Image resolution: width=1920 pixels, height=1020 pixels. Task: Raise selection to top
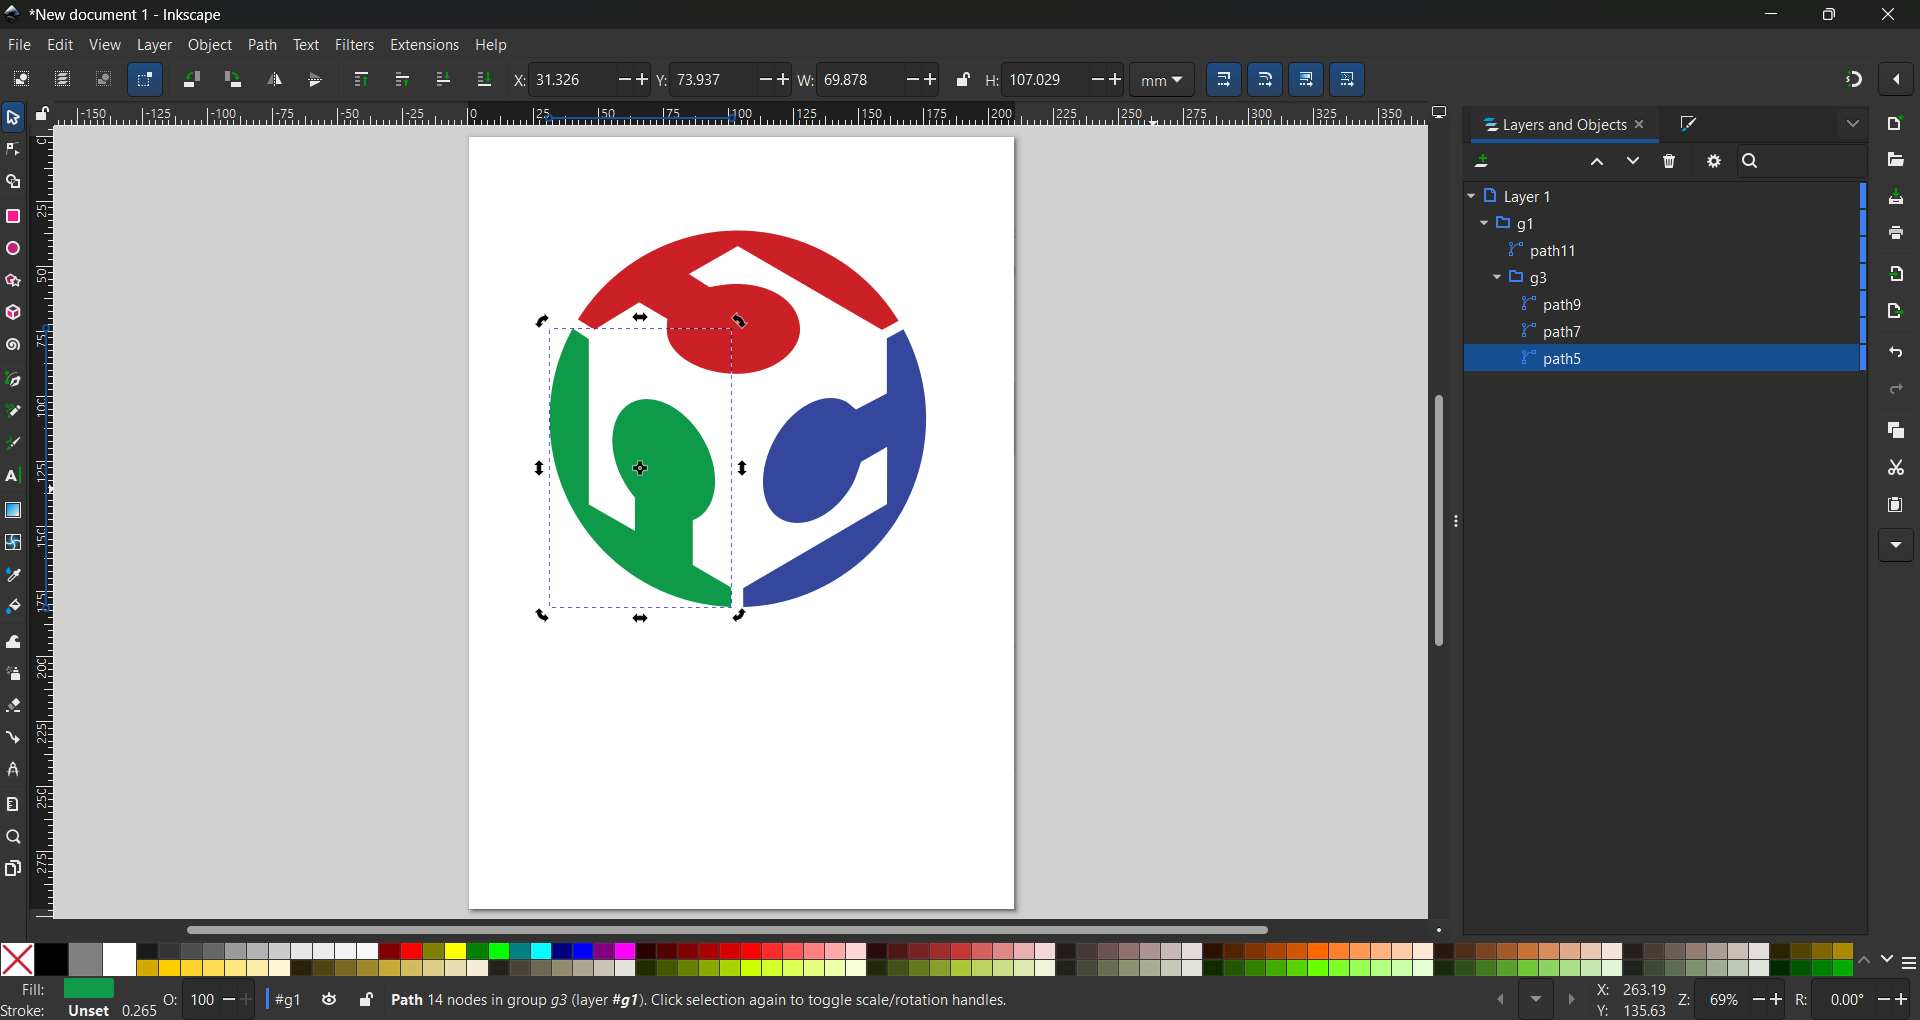click(x=361, y=80)
